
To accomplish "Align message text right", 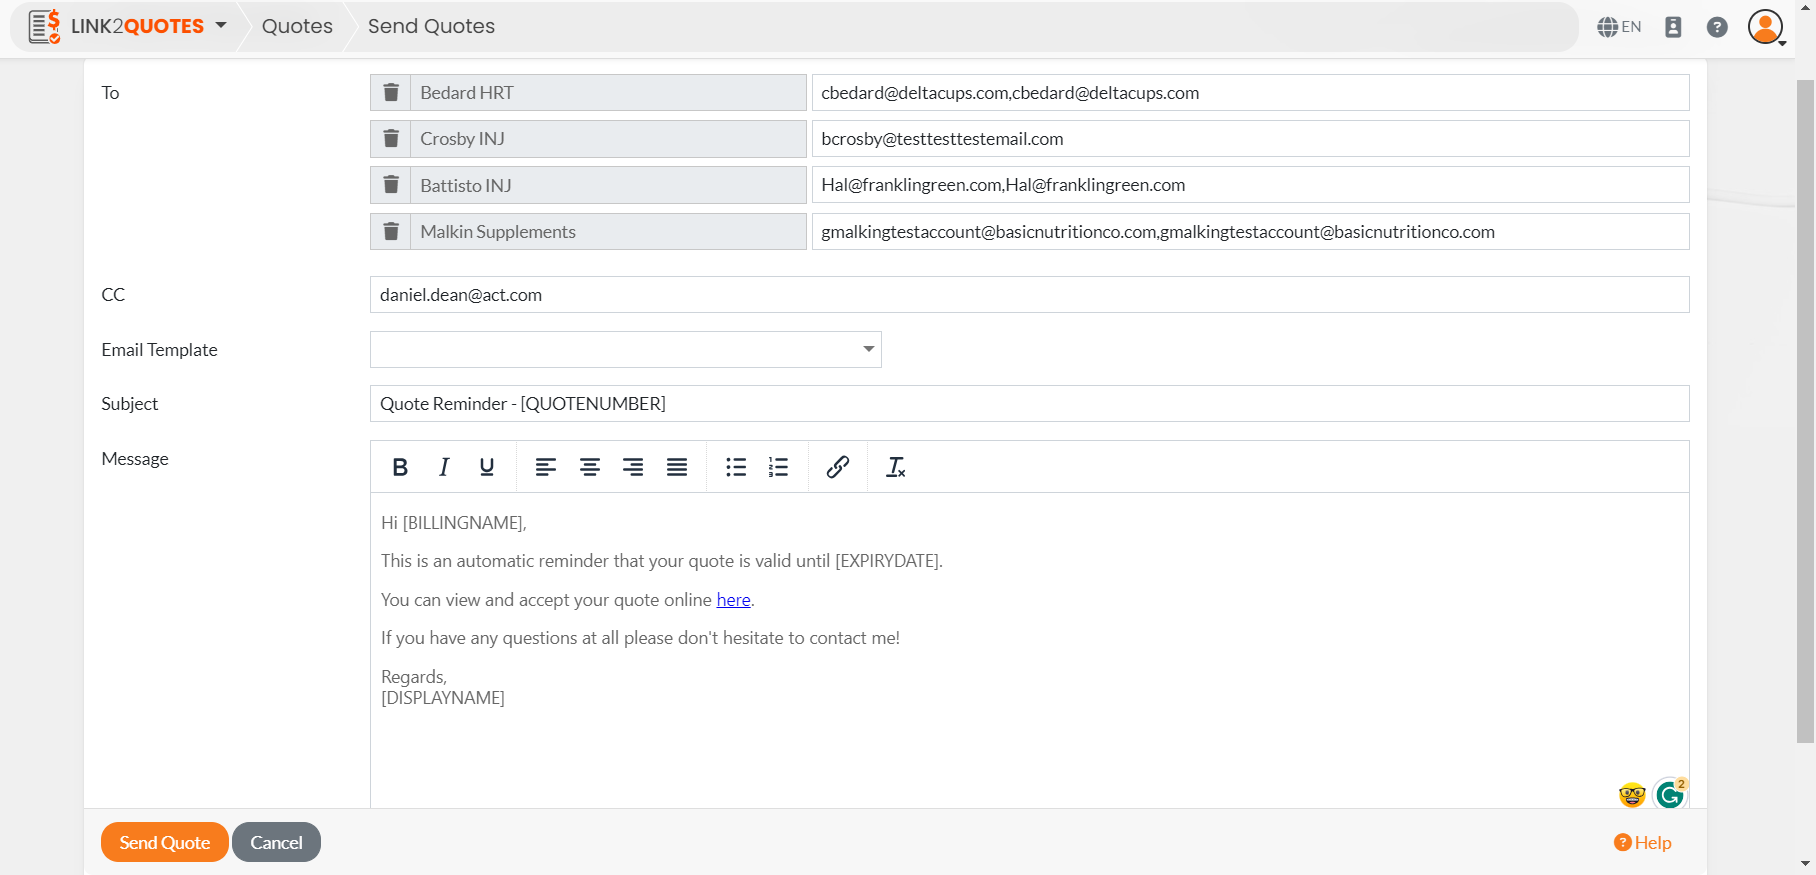I will pos(633,467).
